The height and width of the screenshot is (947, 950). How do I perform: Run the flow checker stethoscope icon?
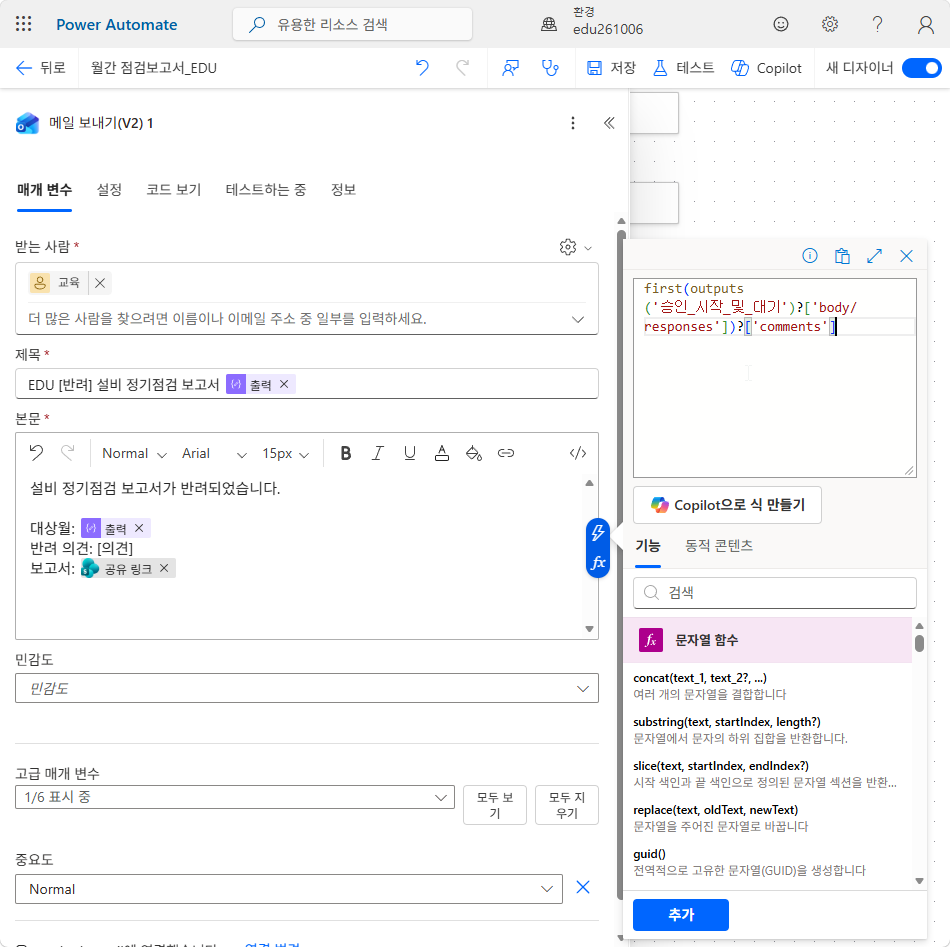point(550,68)
